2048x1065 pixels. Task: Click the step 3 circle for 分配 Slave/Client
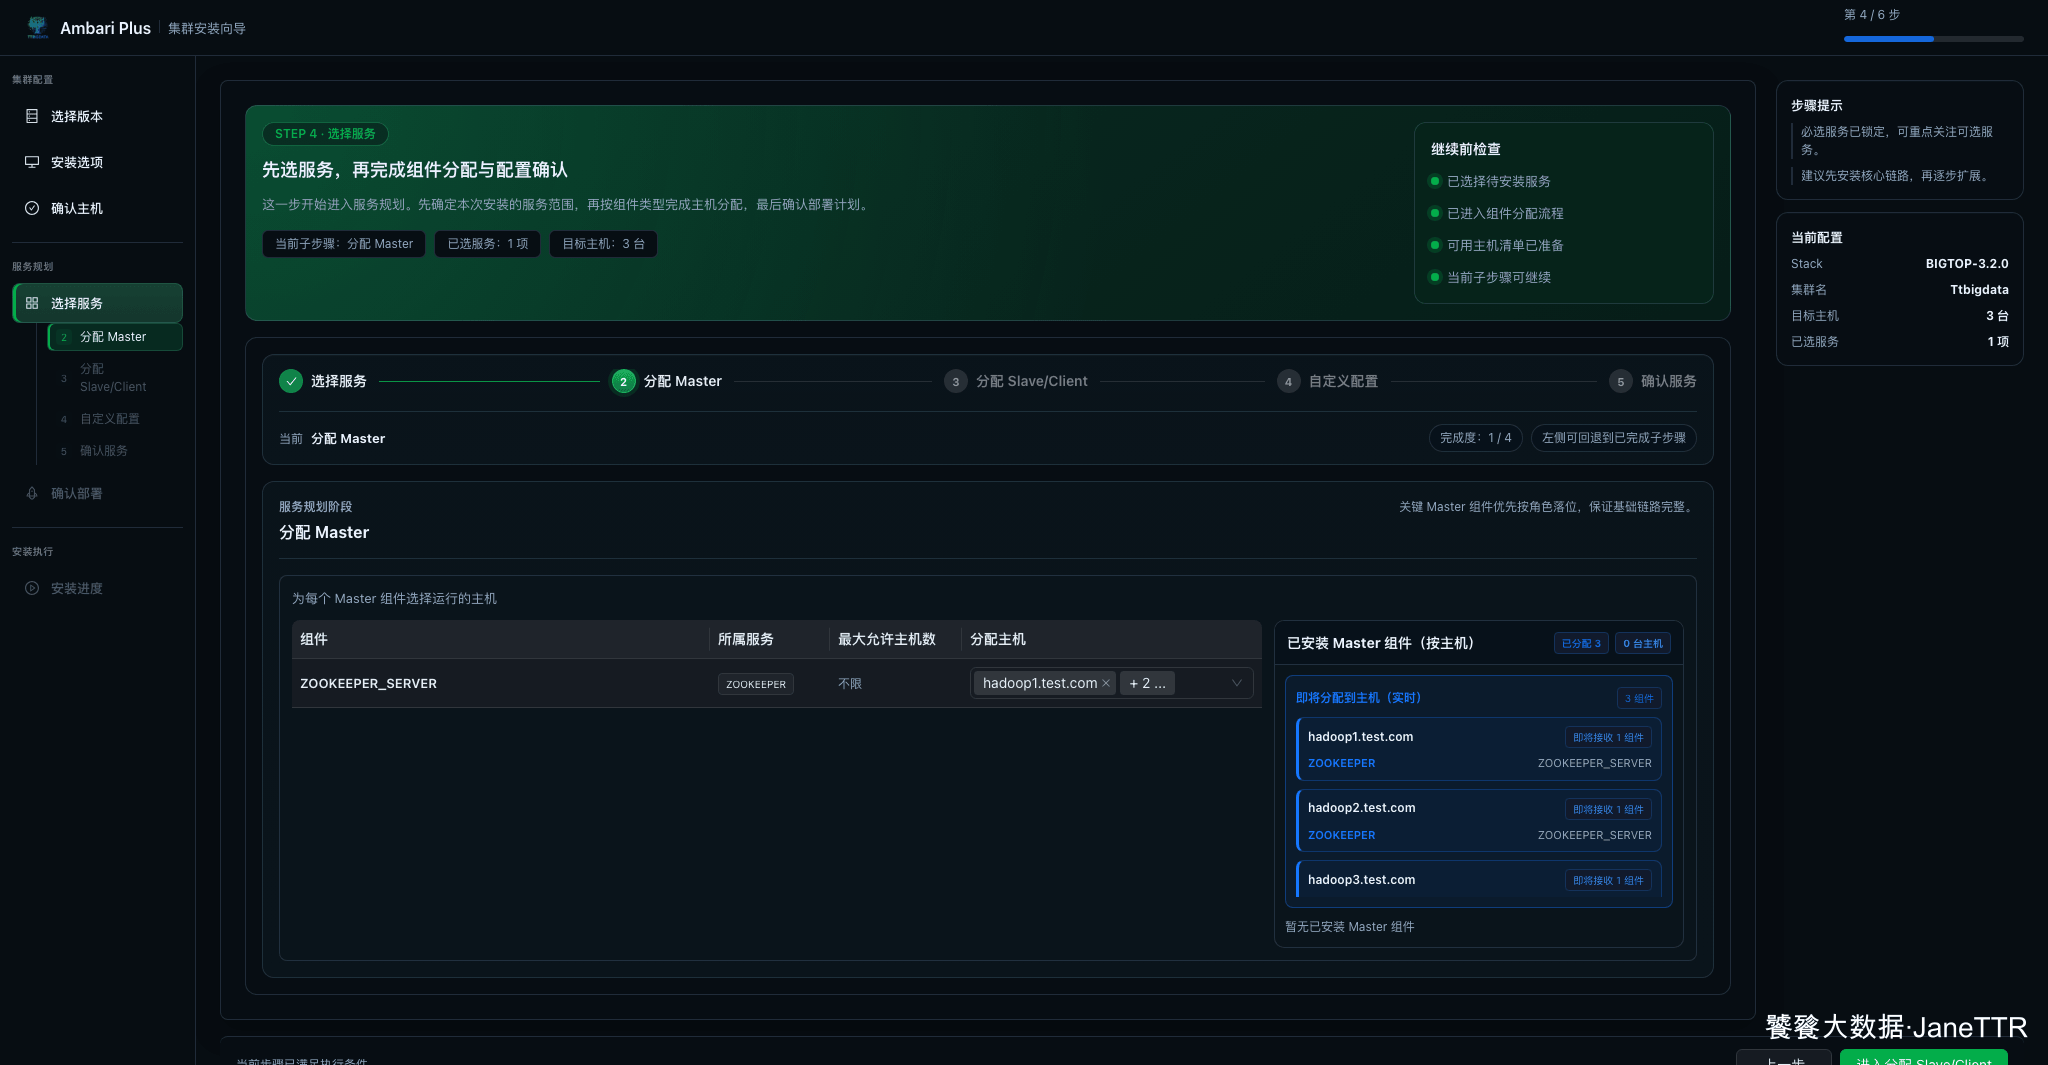coord(956,381)
